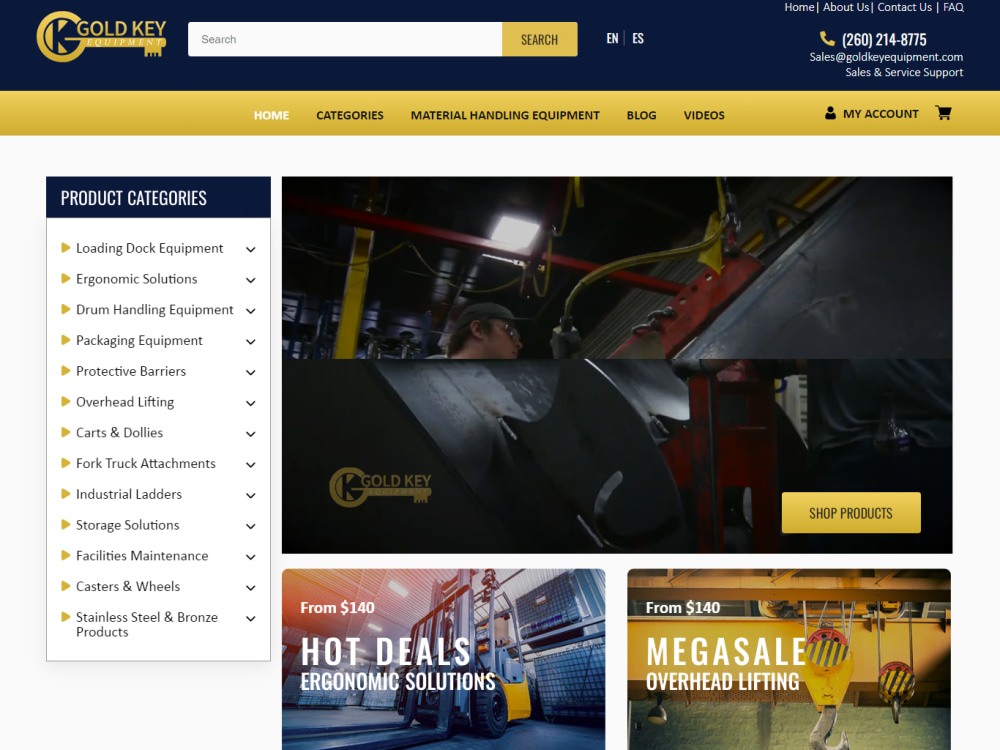Screen dimensions: 1000x750
Task: Open the BLOG nav item
Action: pyautogui.click(x=641, y=115)
